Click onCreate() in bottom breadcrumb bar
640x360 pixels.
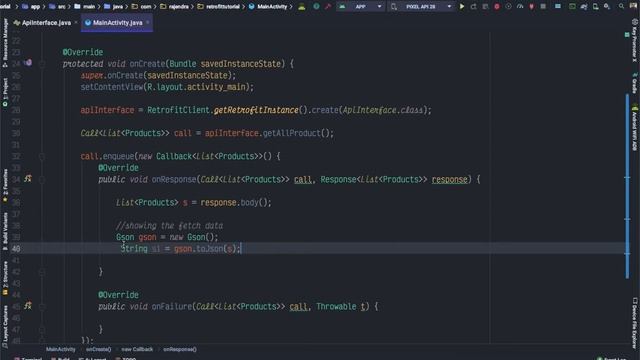click(x=98, y=349)
